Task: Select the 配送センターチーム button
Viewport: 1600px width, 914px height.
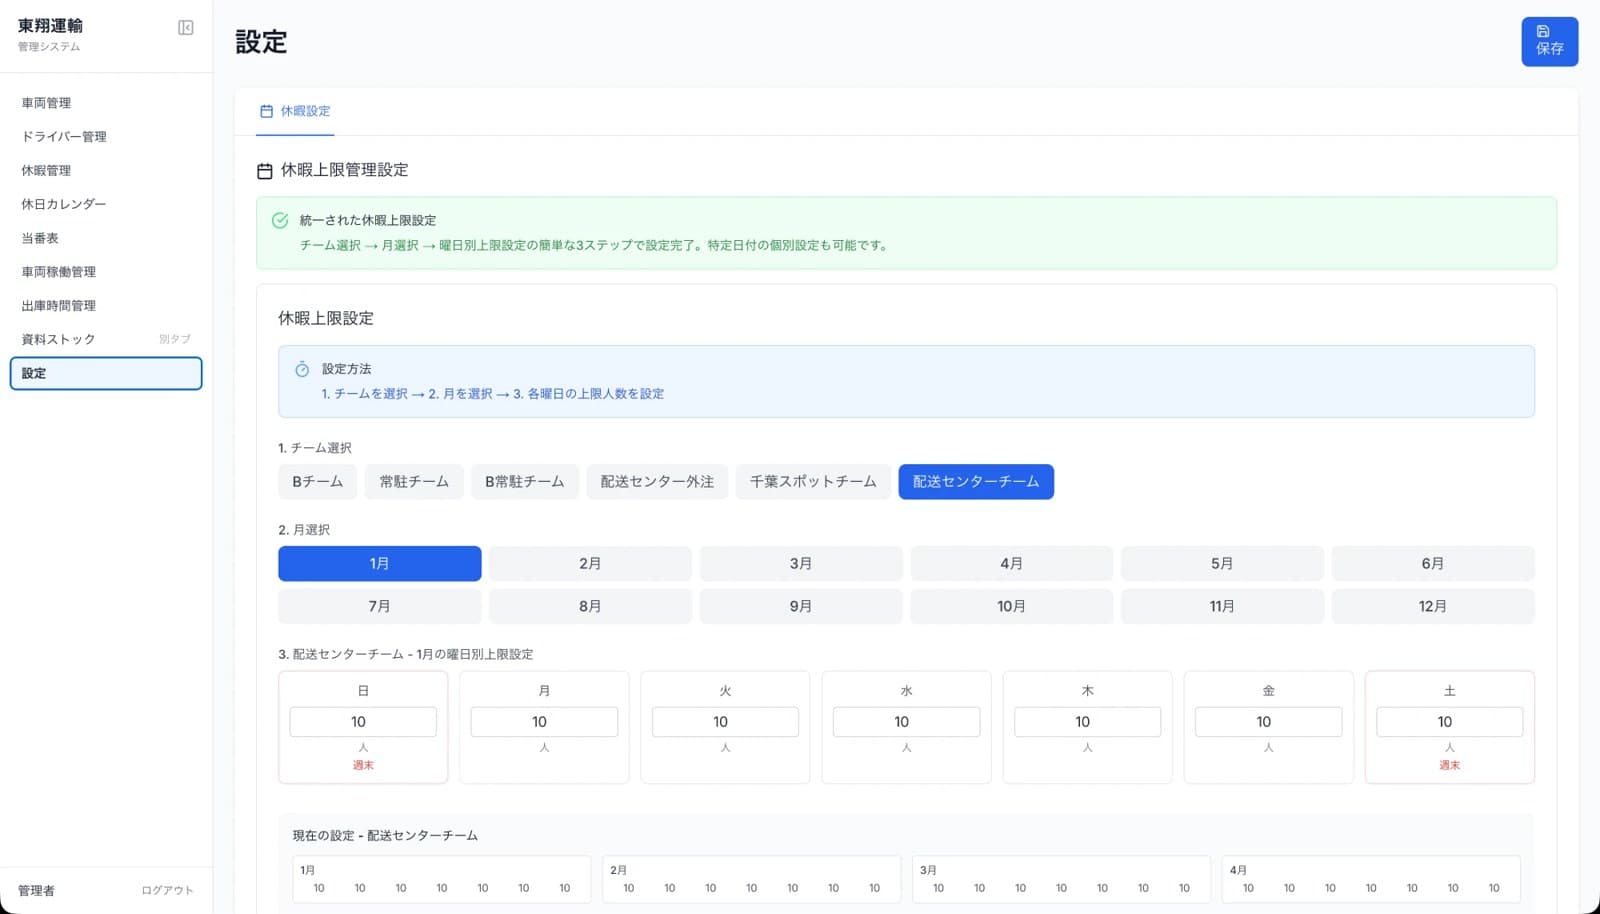Action: tap(976, 482)
